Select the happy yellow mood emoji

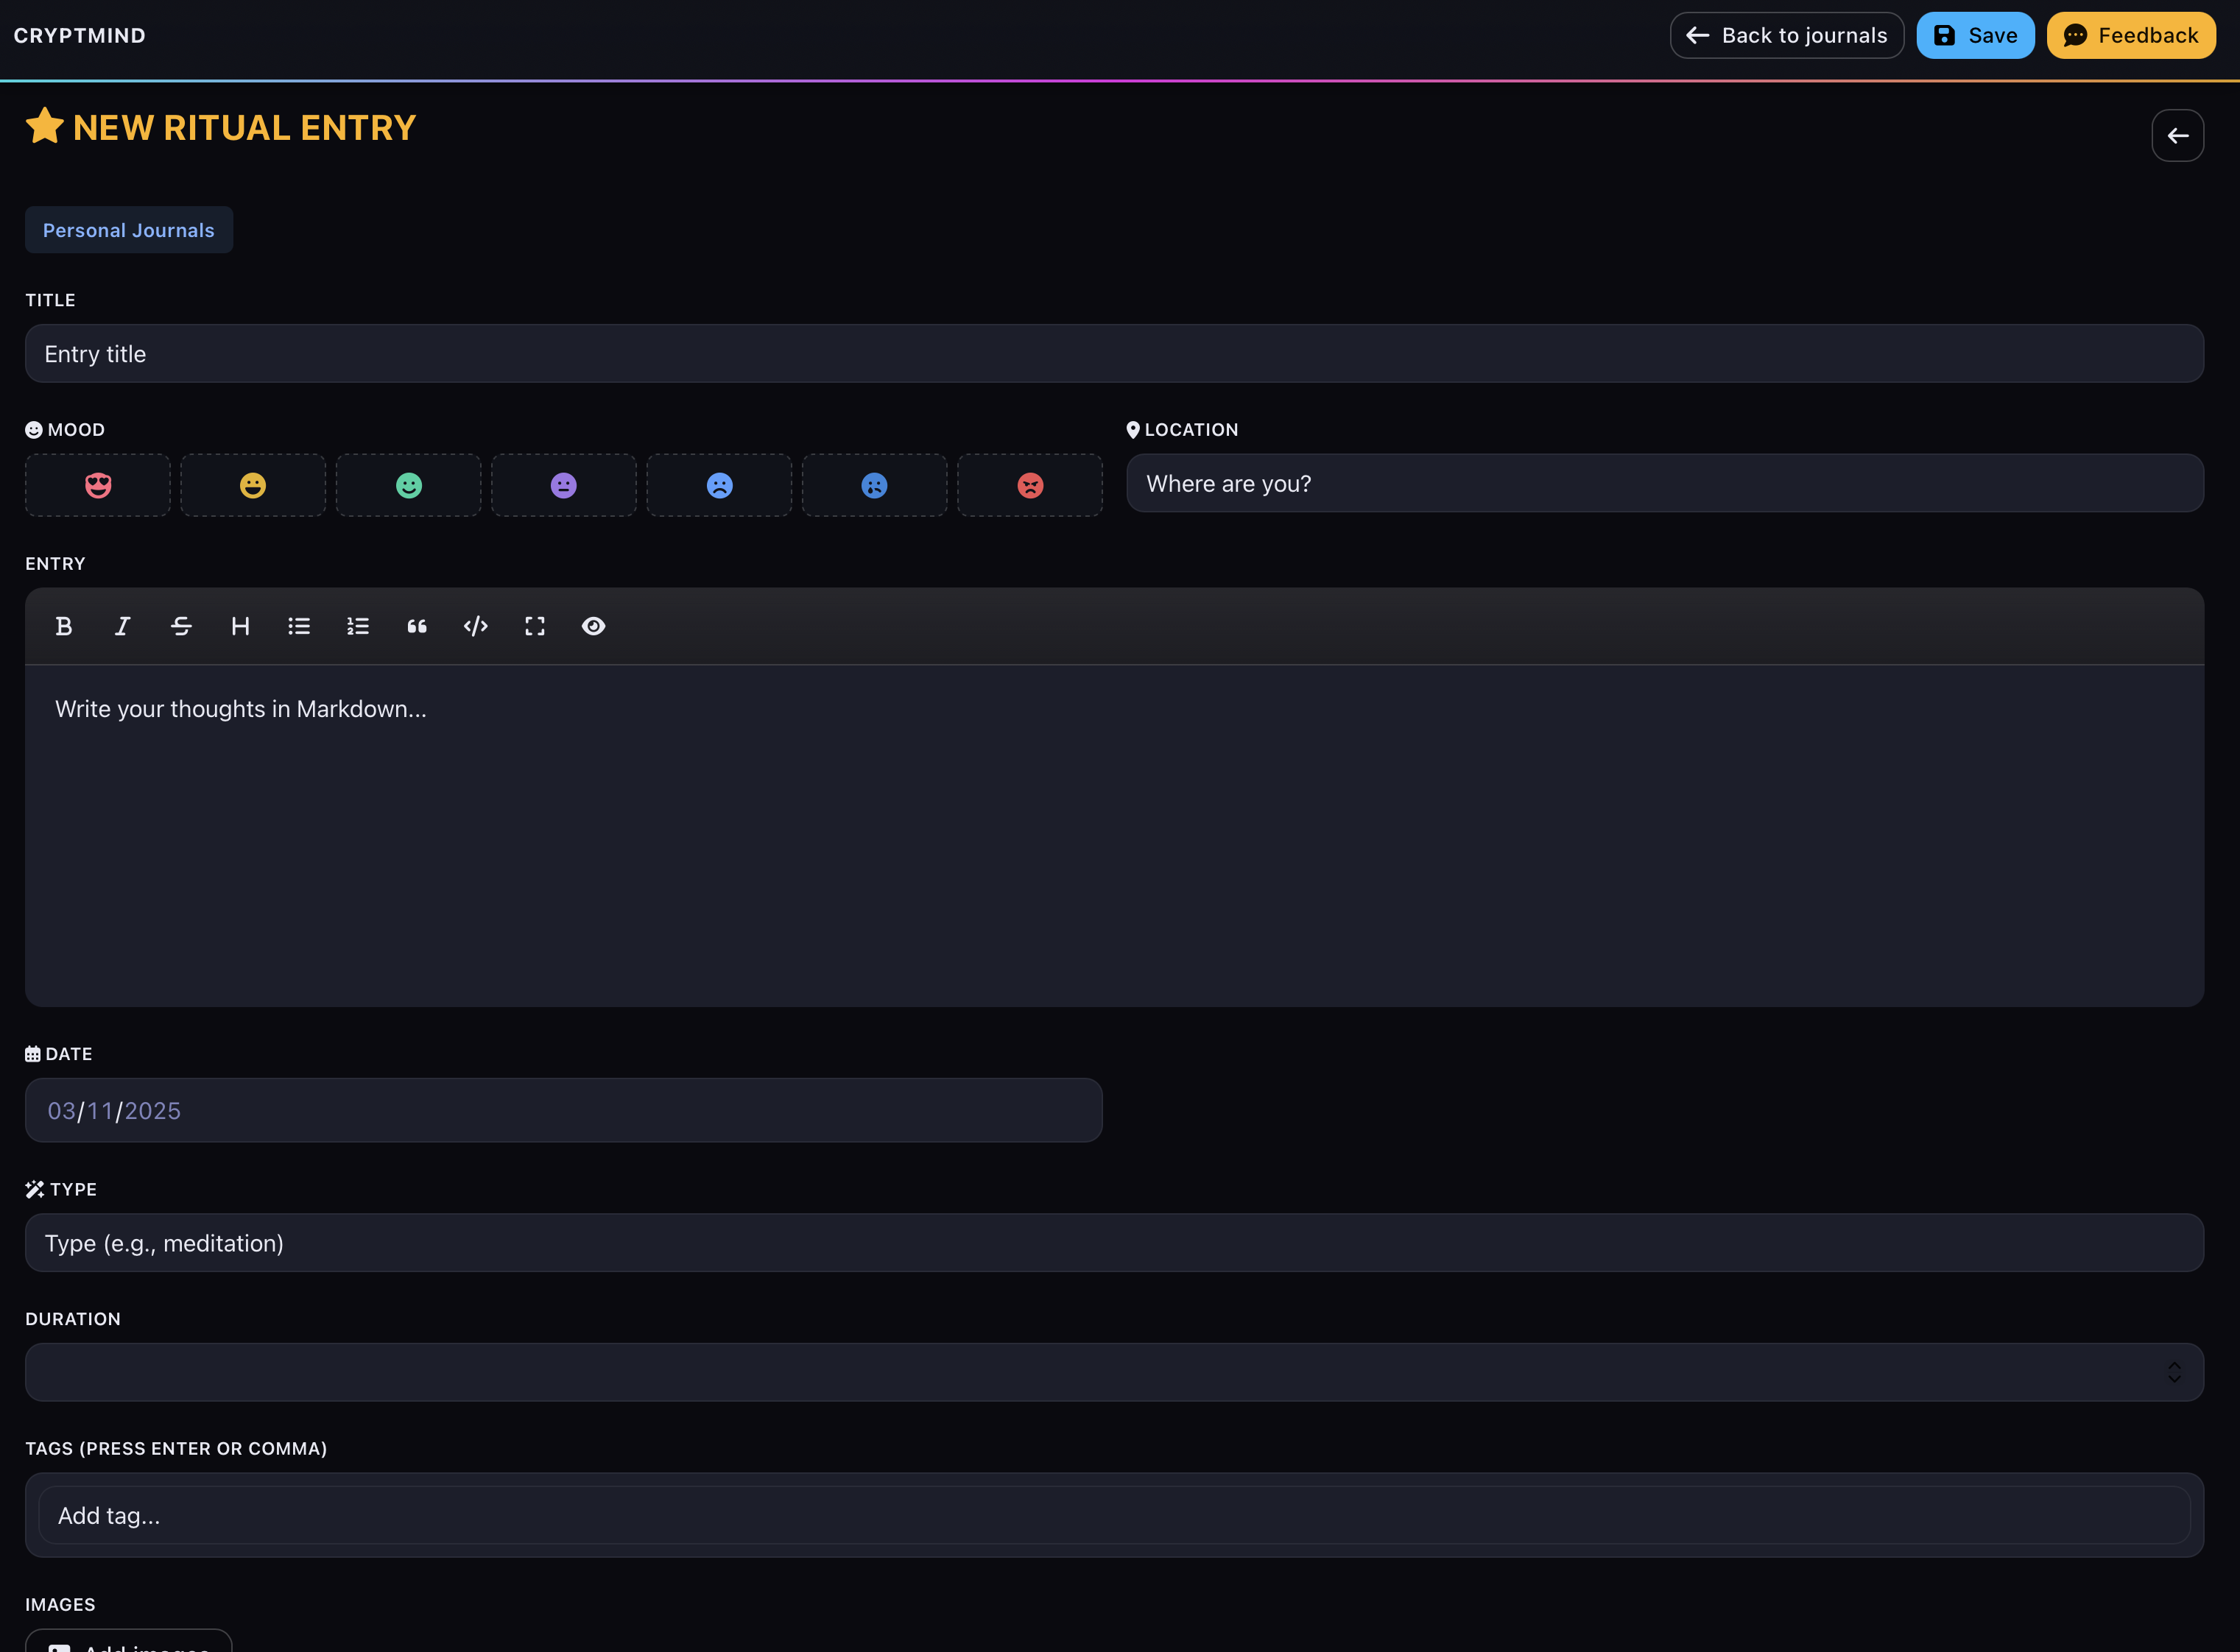[x=253, y=485]
